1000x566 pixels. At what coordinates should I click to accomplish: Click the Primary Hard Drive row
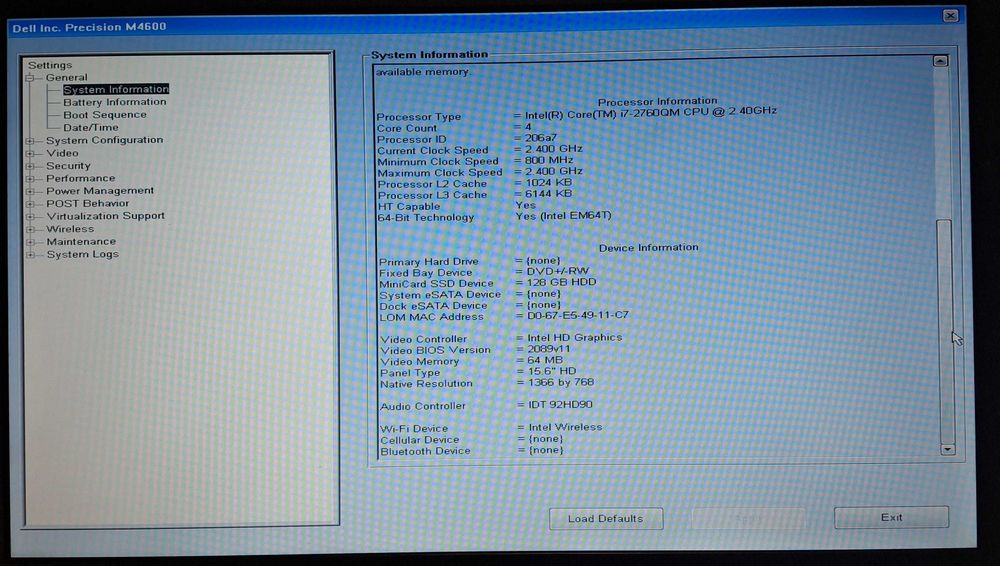click(x=470, y=262)
